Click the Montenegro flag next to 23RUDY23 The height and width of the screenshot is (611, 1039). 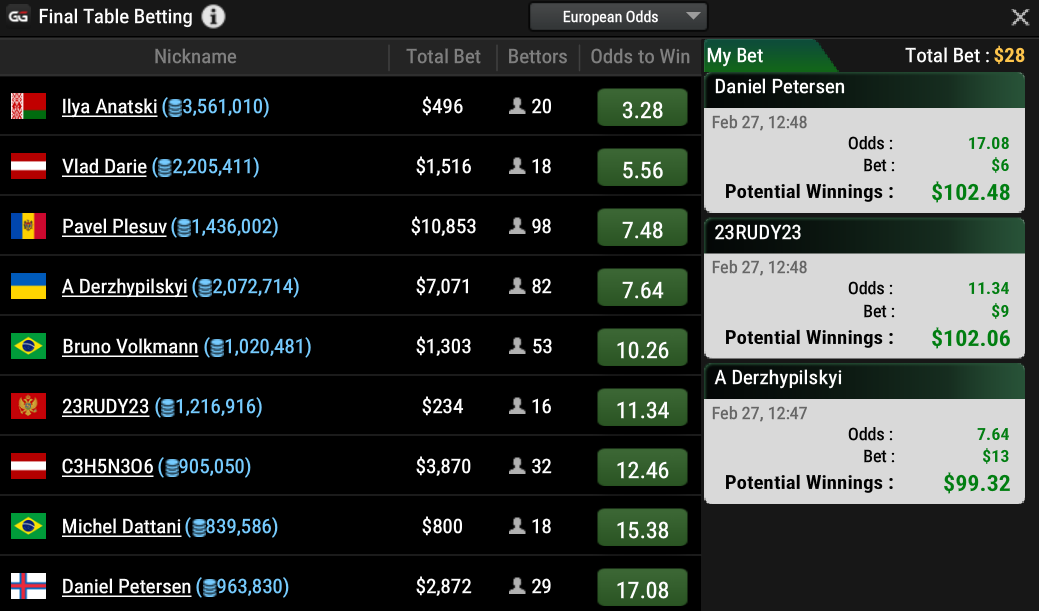tap(28, 406)
